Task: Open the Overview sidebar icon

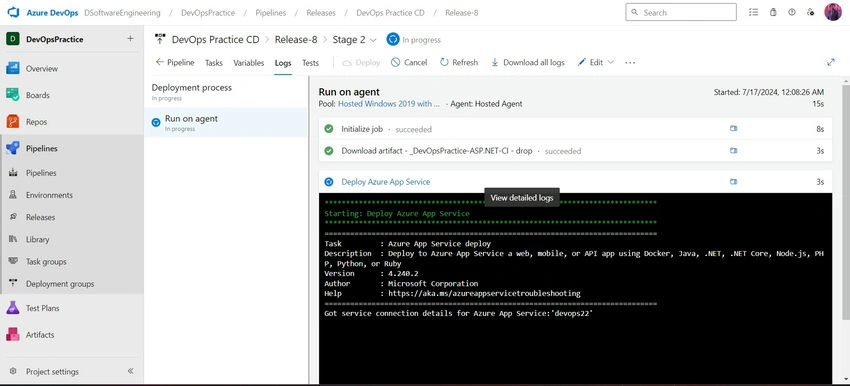Action: (x=13, y=68)
